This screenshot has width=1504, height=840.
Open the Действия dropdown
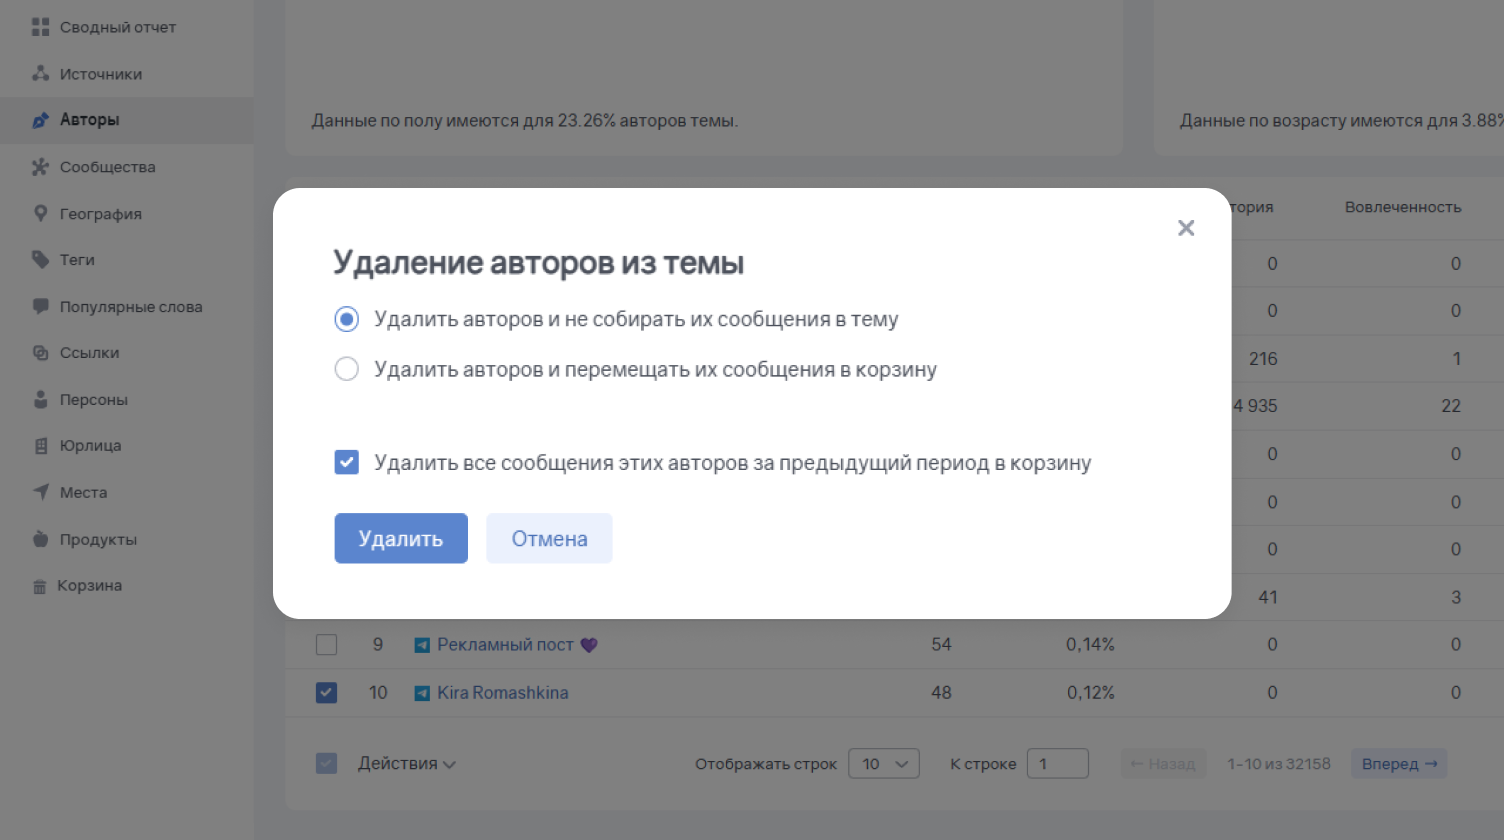(x=407, y=764)
